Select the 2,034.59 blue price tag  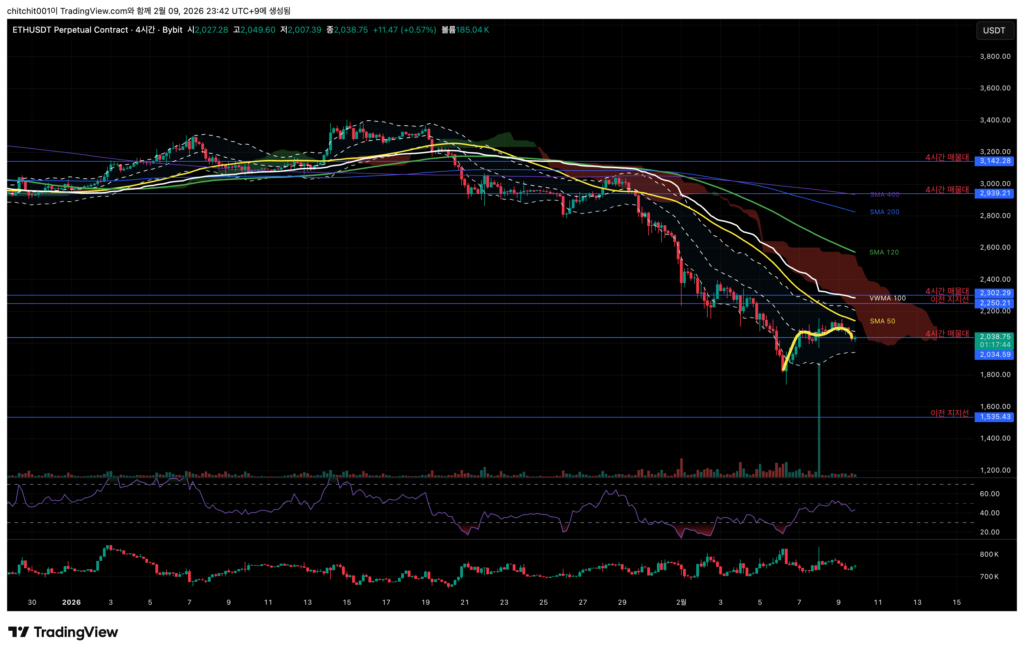click(x=994, y=354)
